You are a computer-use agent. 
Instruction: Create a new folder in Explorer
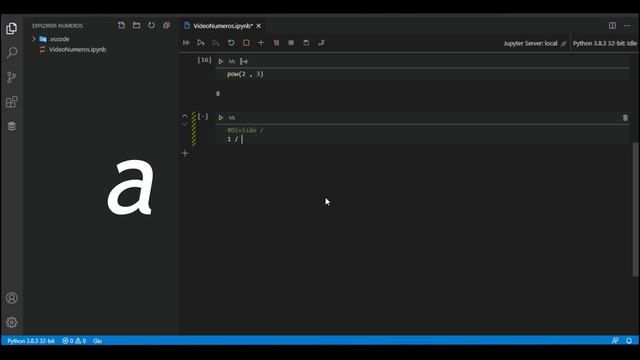point(136,25)
